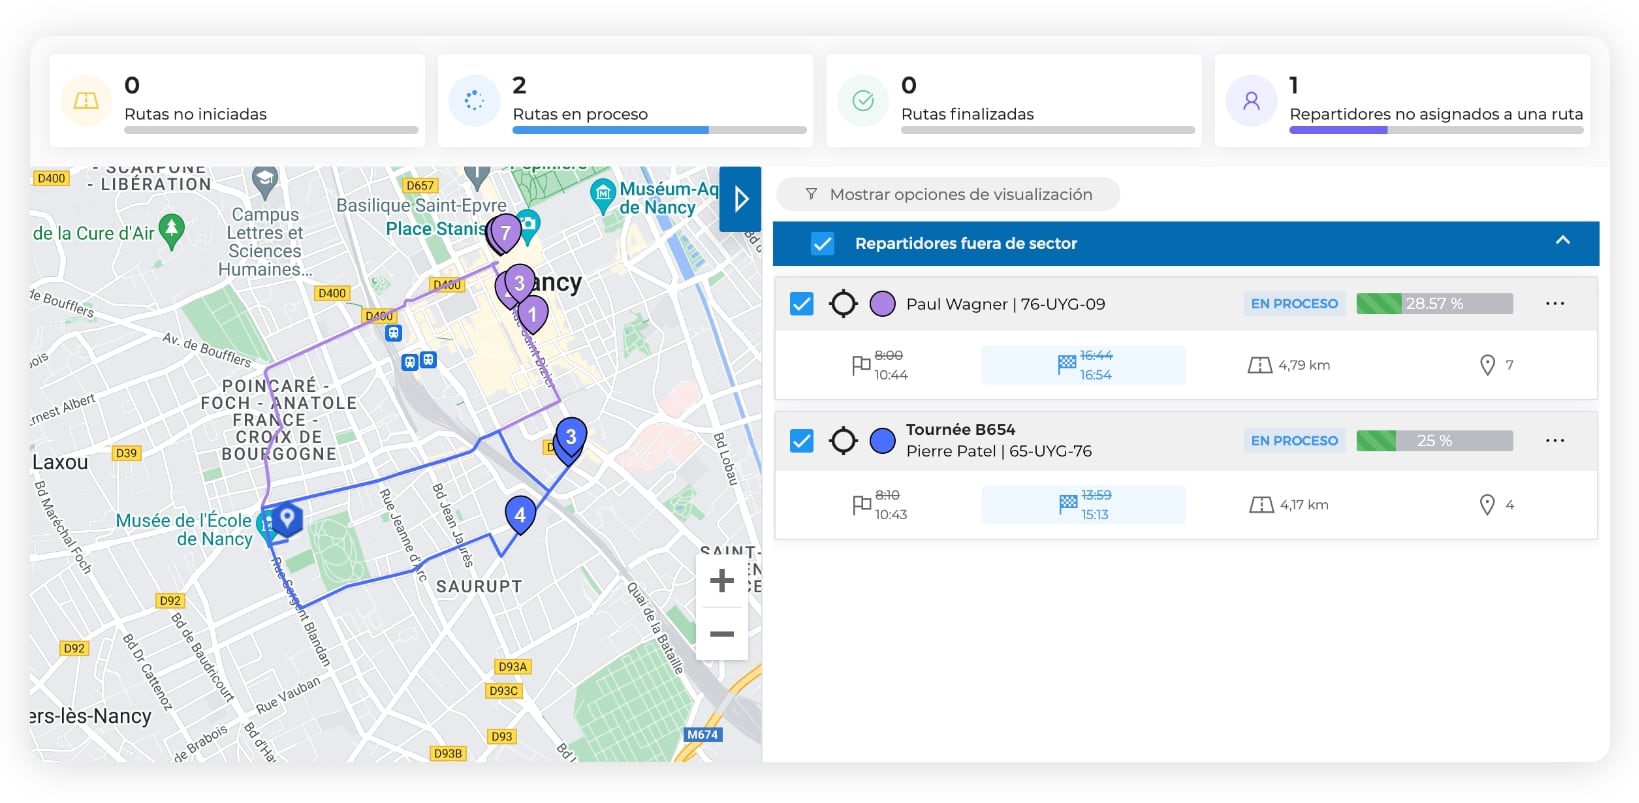Screen dimensions: 1639x803
Task: Select the Rutas en proceso summary card
Action: 625,101
